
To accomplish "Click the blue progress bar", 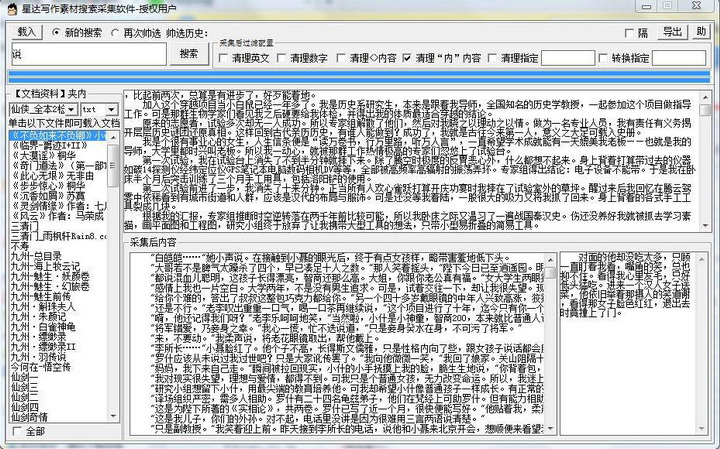I will [359, 77].
